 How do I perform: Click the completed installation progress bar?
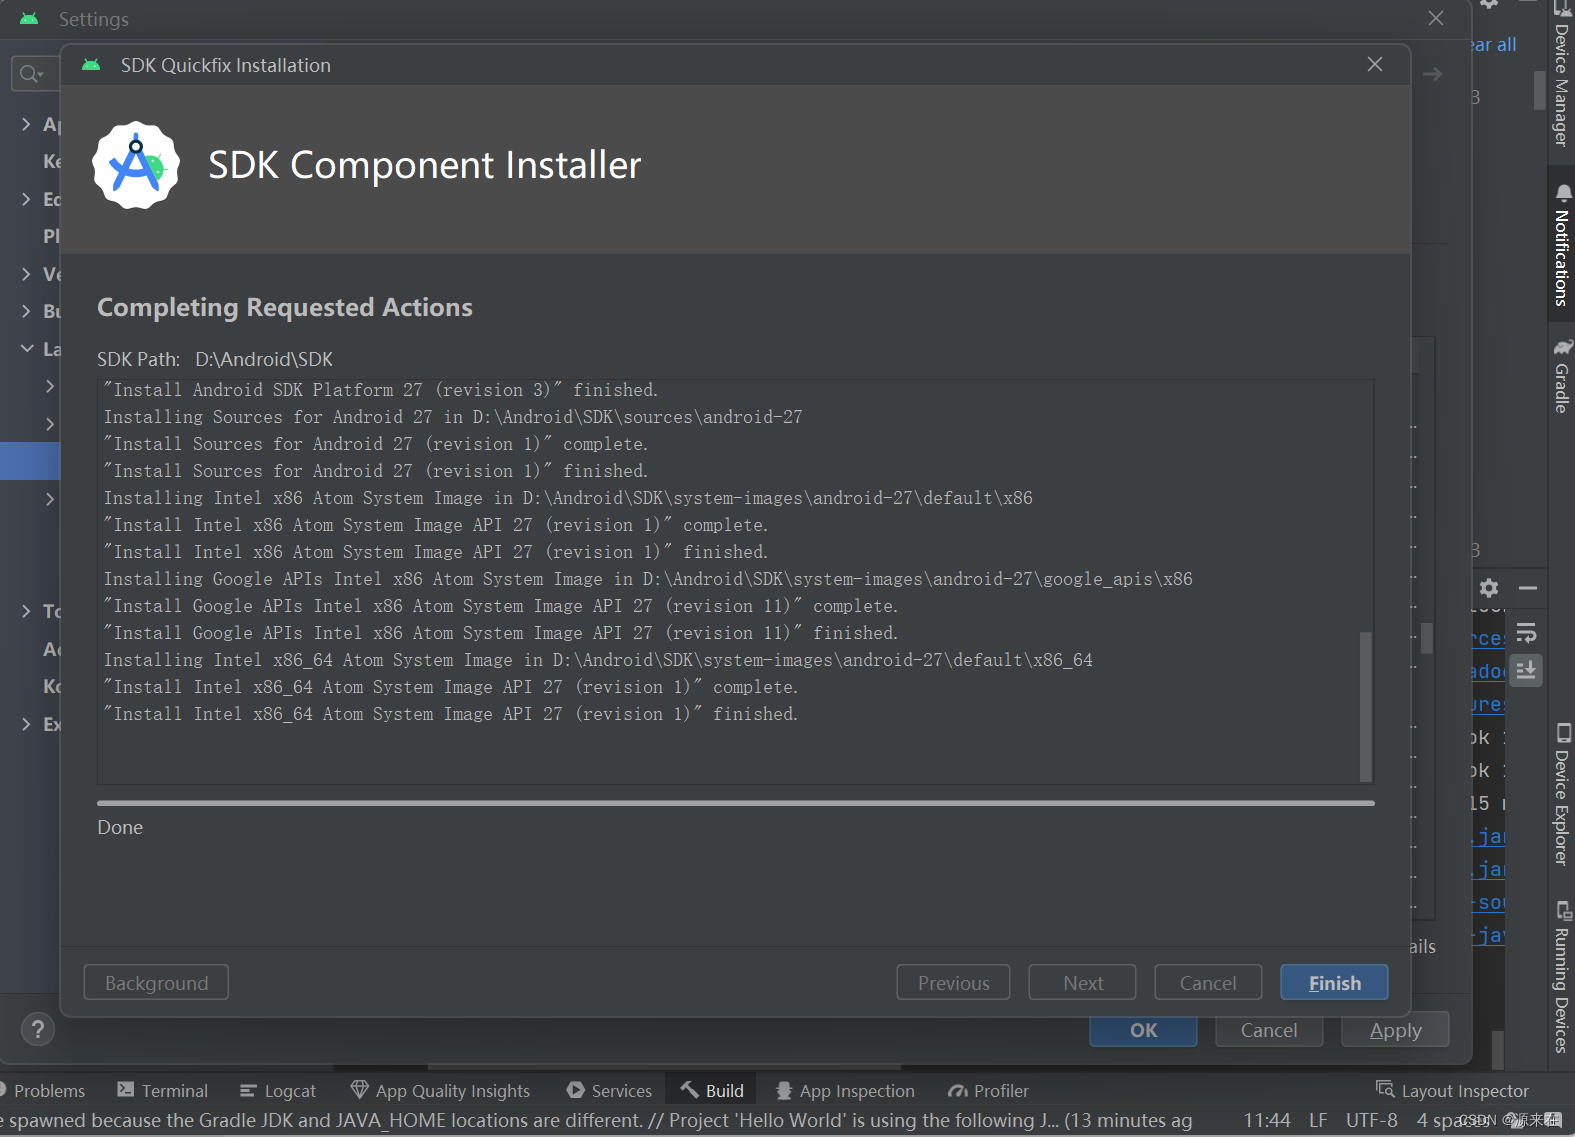736,802
